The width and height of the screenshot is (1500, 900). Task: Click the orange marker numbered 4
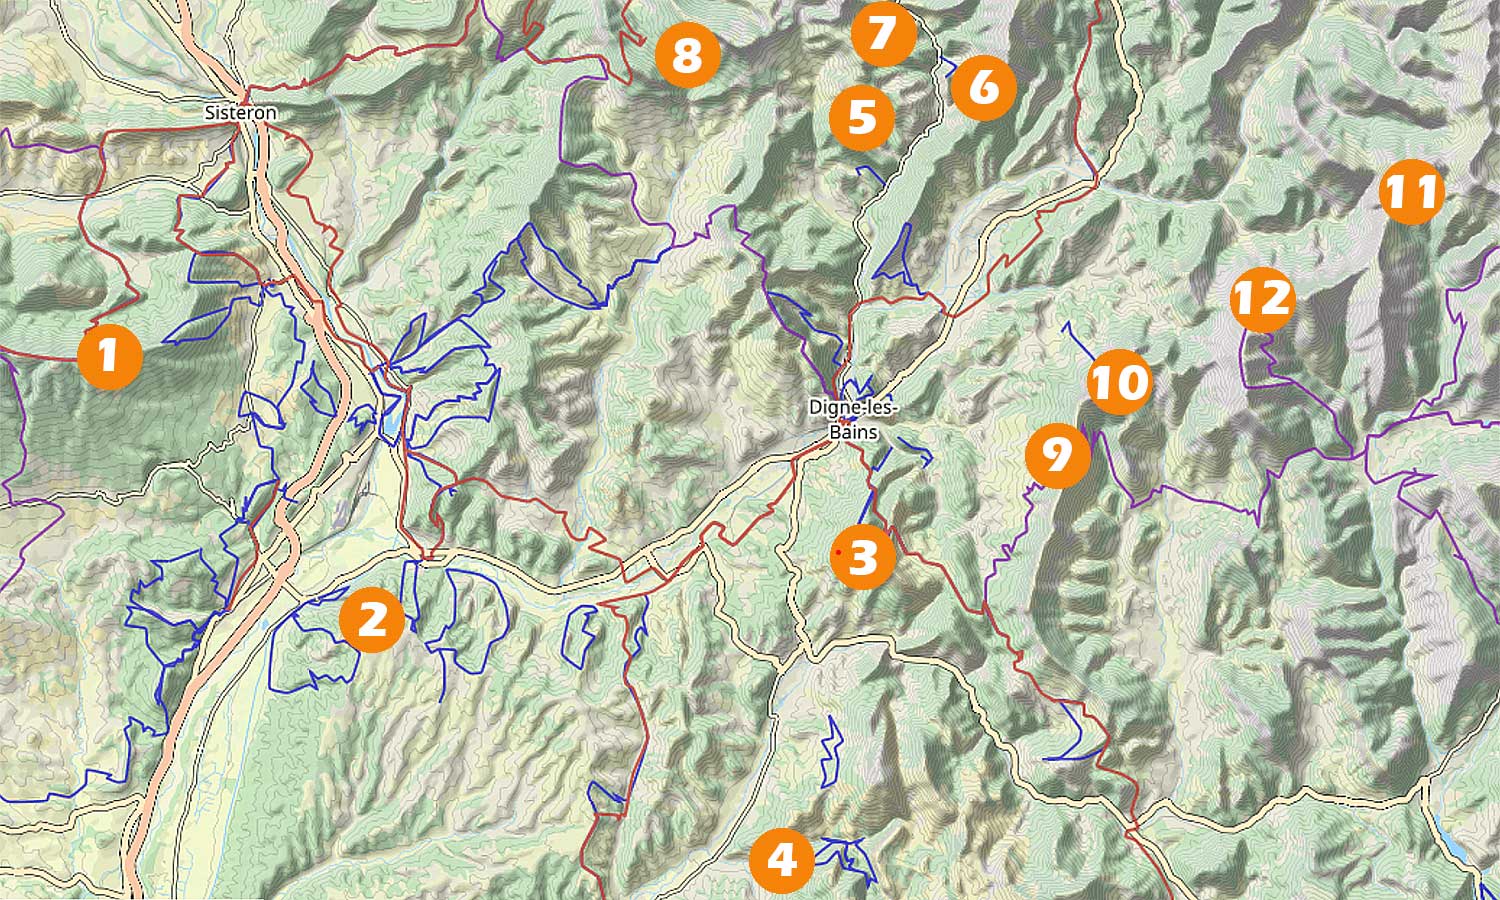pos(782,860)
